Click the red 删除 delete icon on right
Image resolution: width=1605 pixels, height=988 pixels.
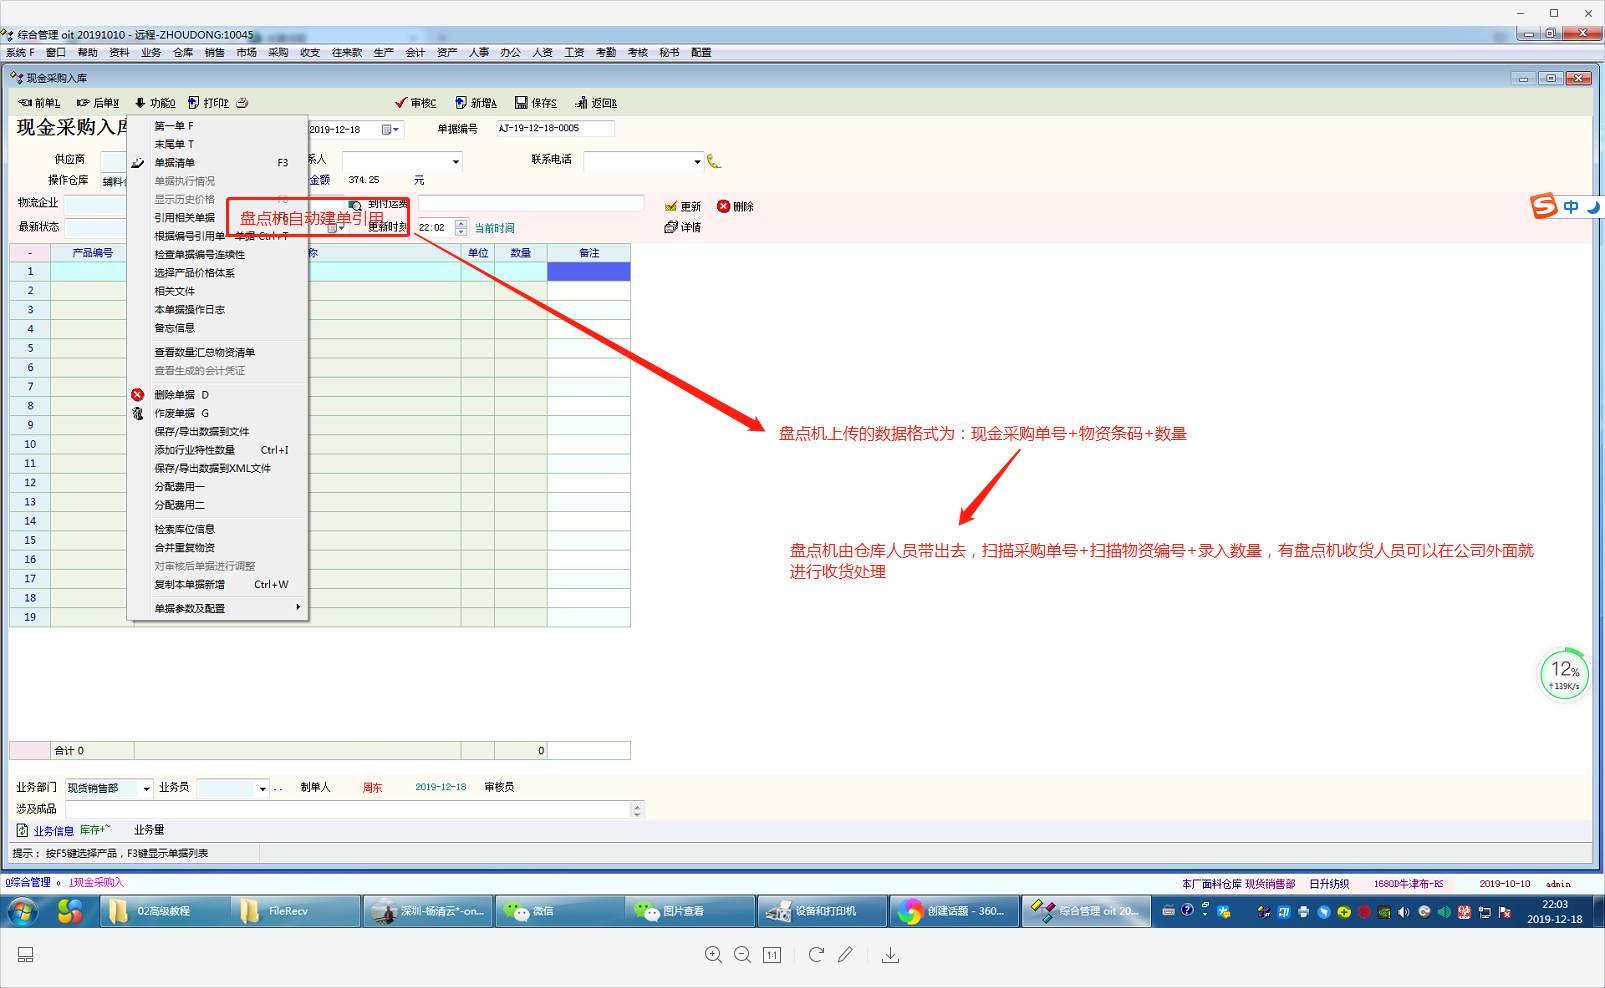tap(724, 206)
